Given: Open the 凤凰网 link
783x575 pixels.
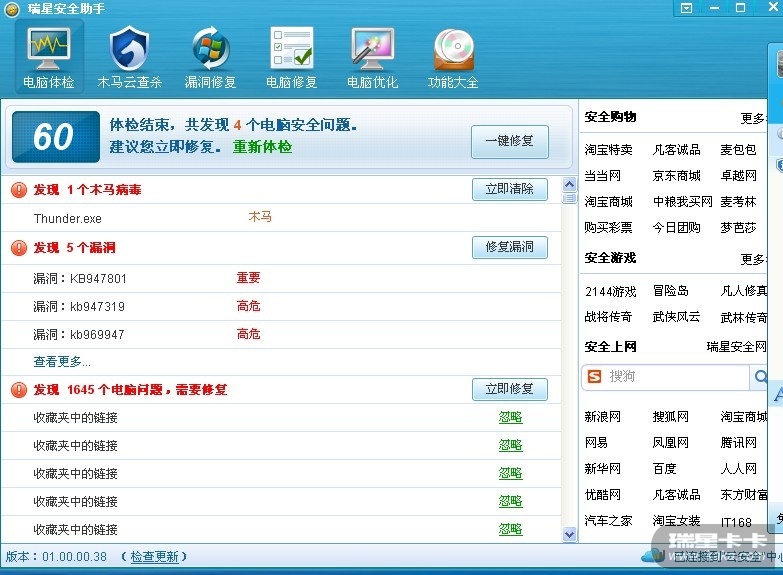Looking at the screenshot, I should pyautogui.click(x=670, y=443).
